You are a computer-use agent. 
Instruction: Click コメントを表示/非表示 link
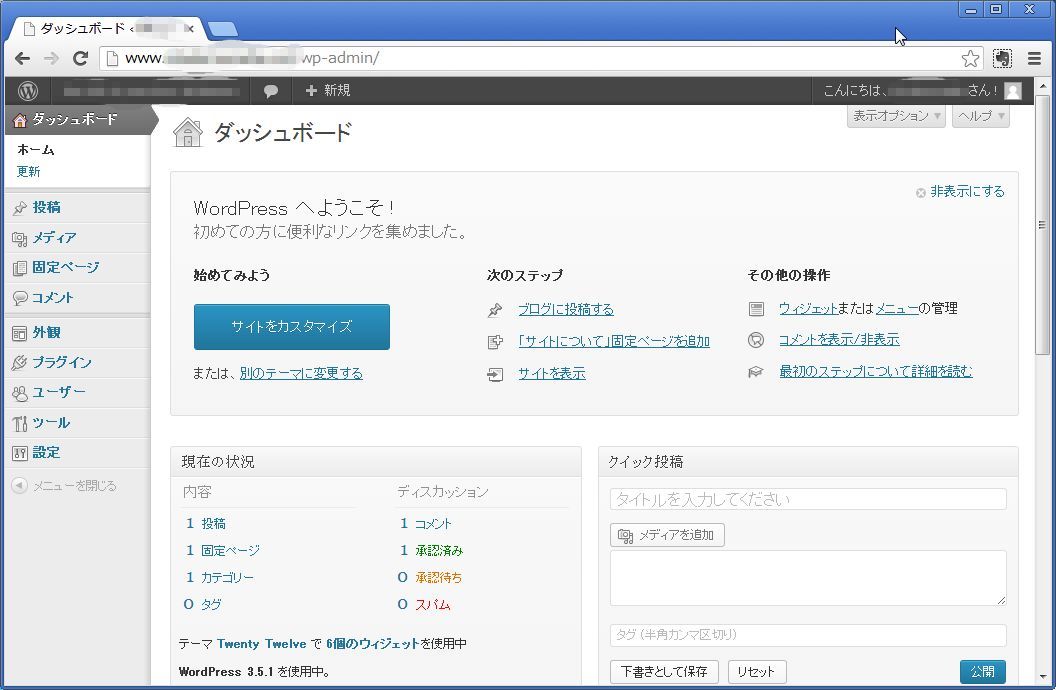tap(839, 340)
